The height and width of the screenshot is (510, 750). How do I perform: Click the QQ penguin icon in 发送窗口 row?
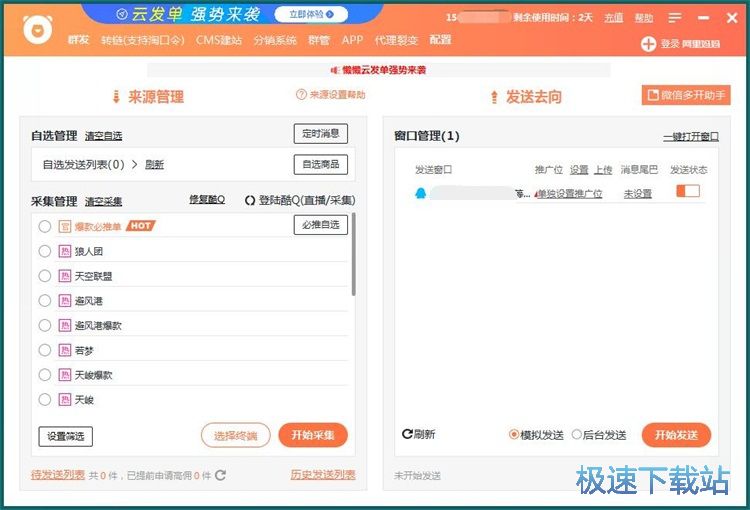click(420, 193)
